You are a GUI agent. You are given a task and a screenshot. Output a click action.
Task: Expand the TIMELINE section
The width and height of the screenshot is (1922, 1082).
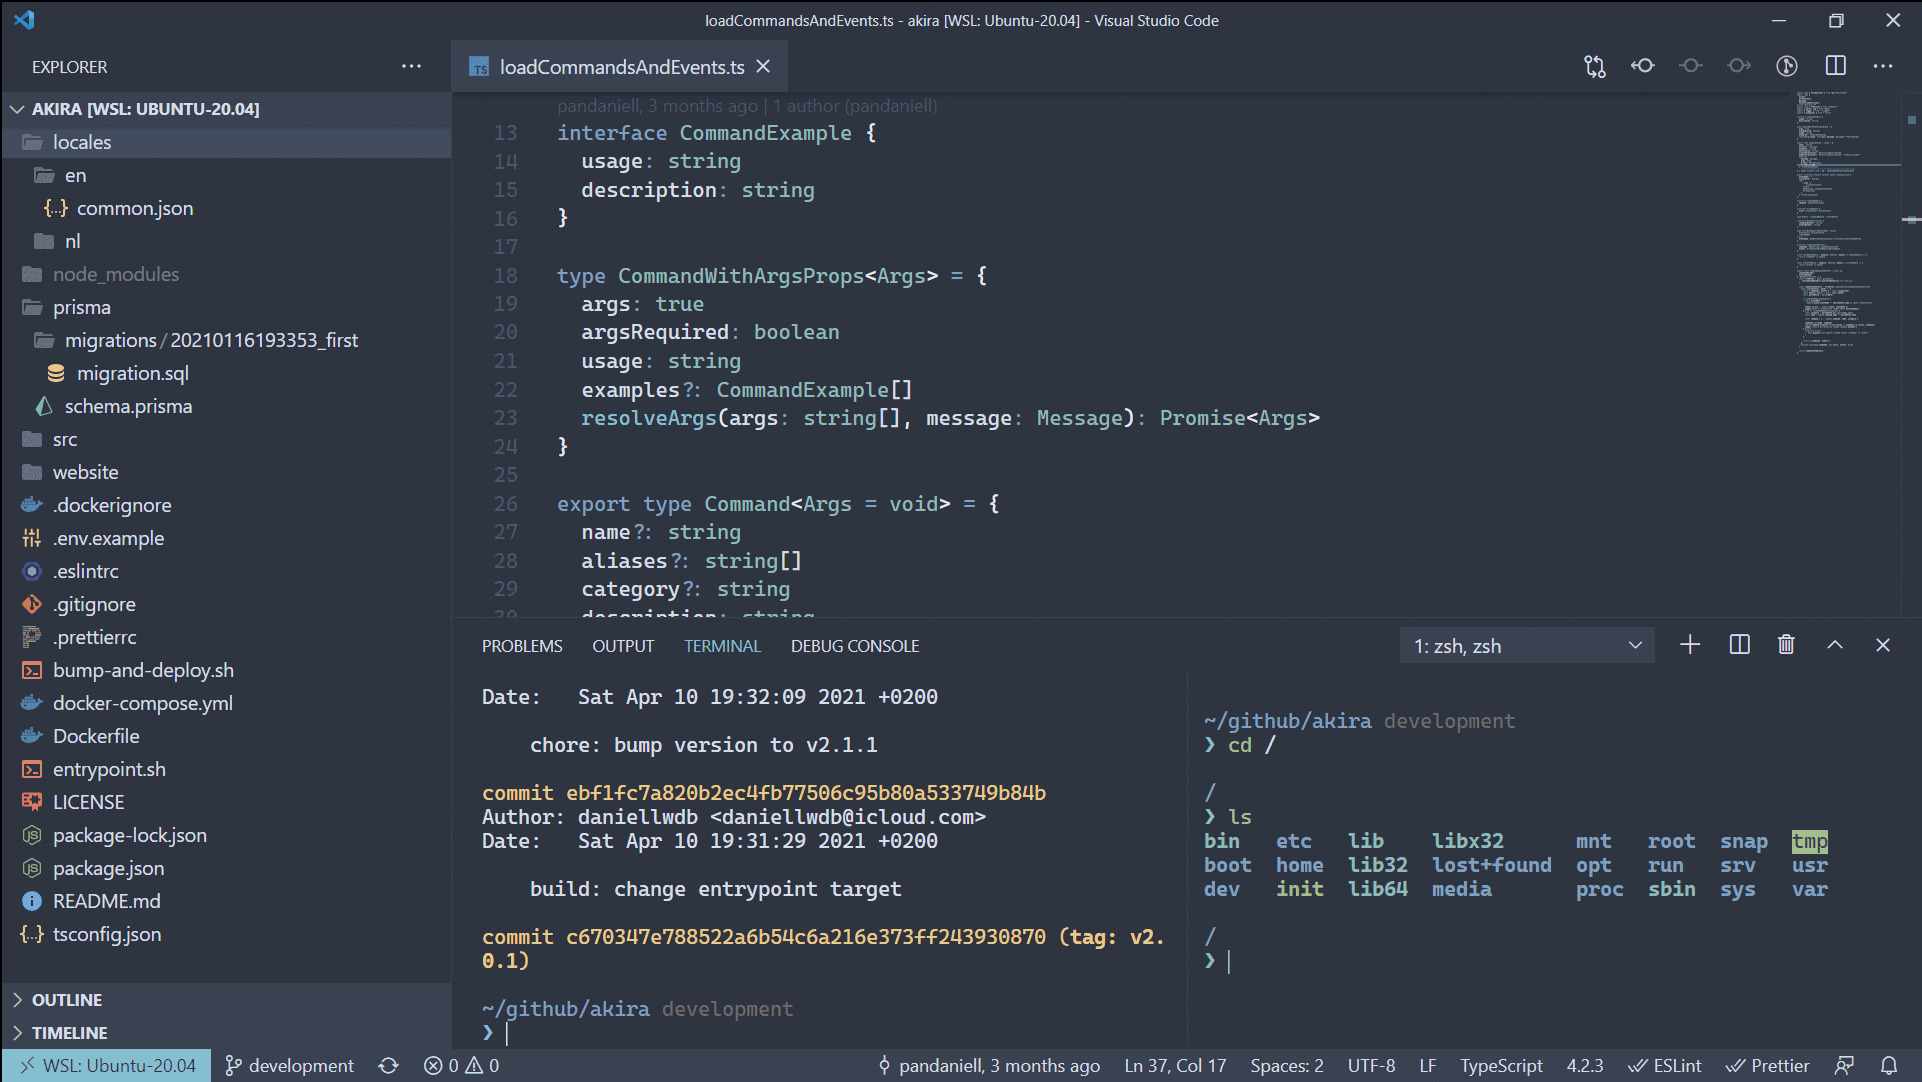pos(226,1033)
